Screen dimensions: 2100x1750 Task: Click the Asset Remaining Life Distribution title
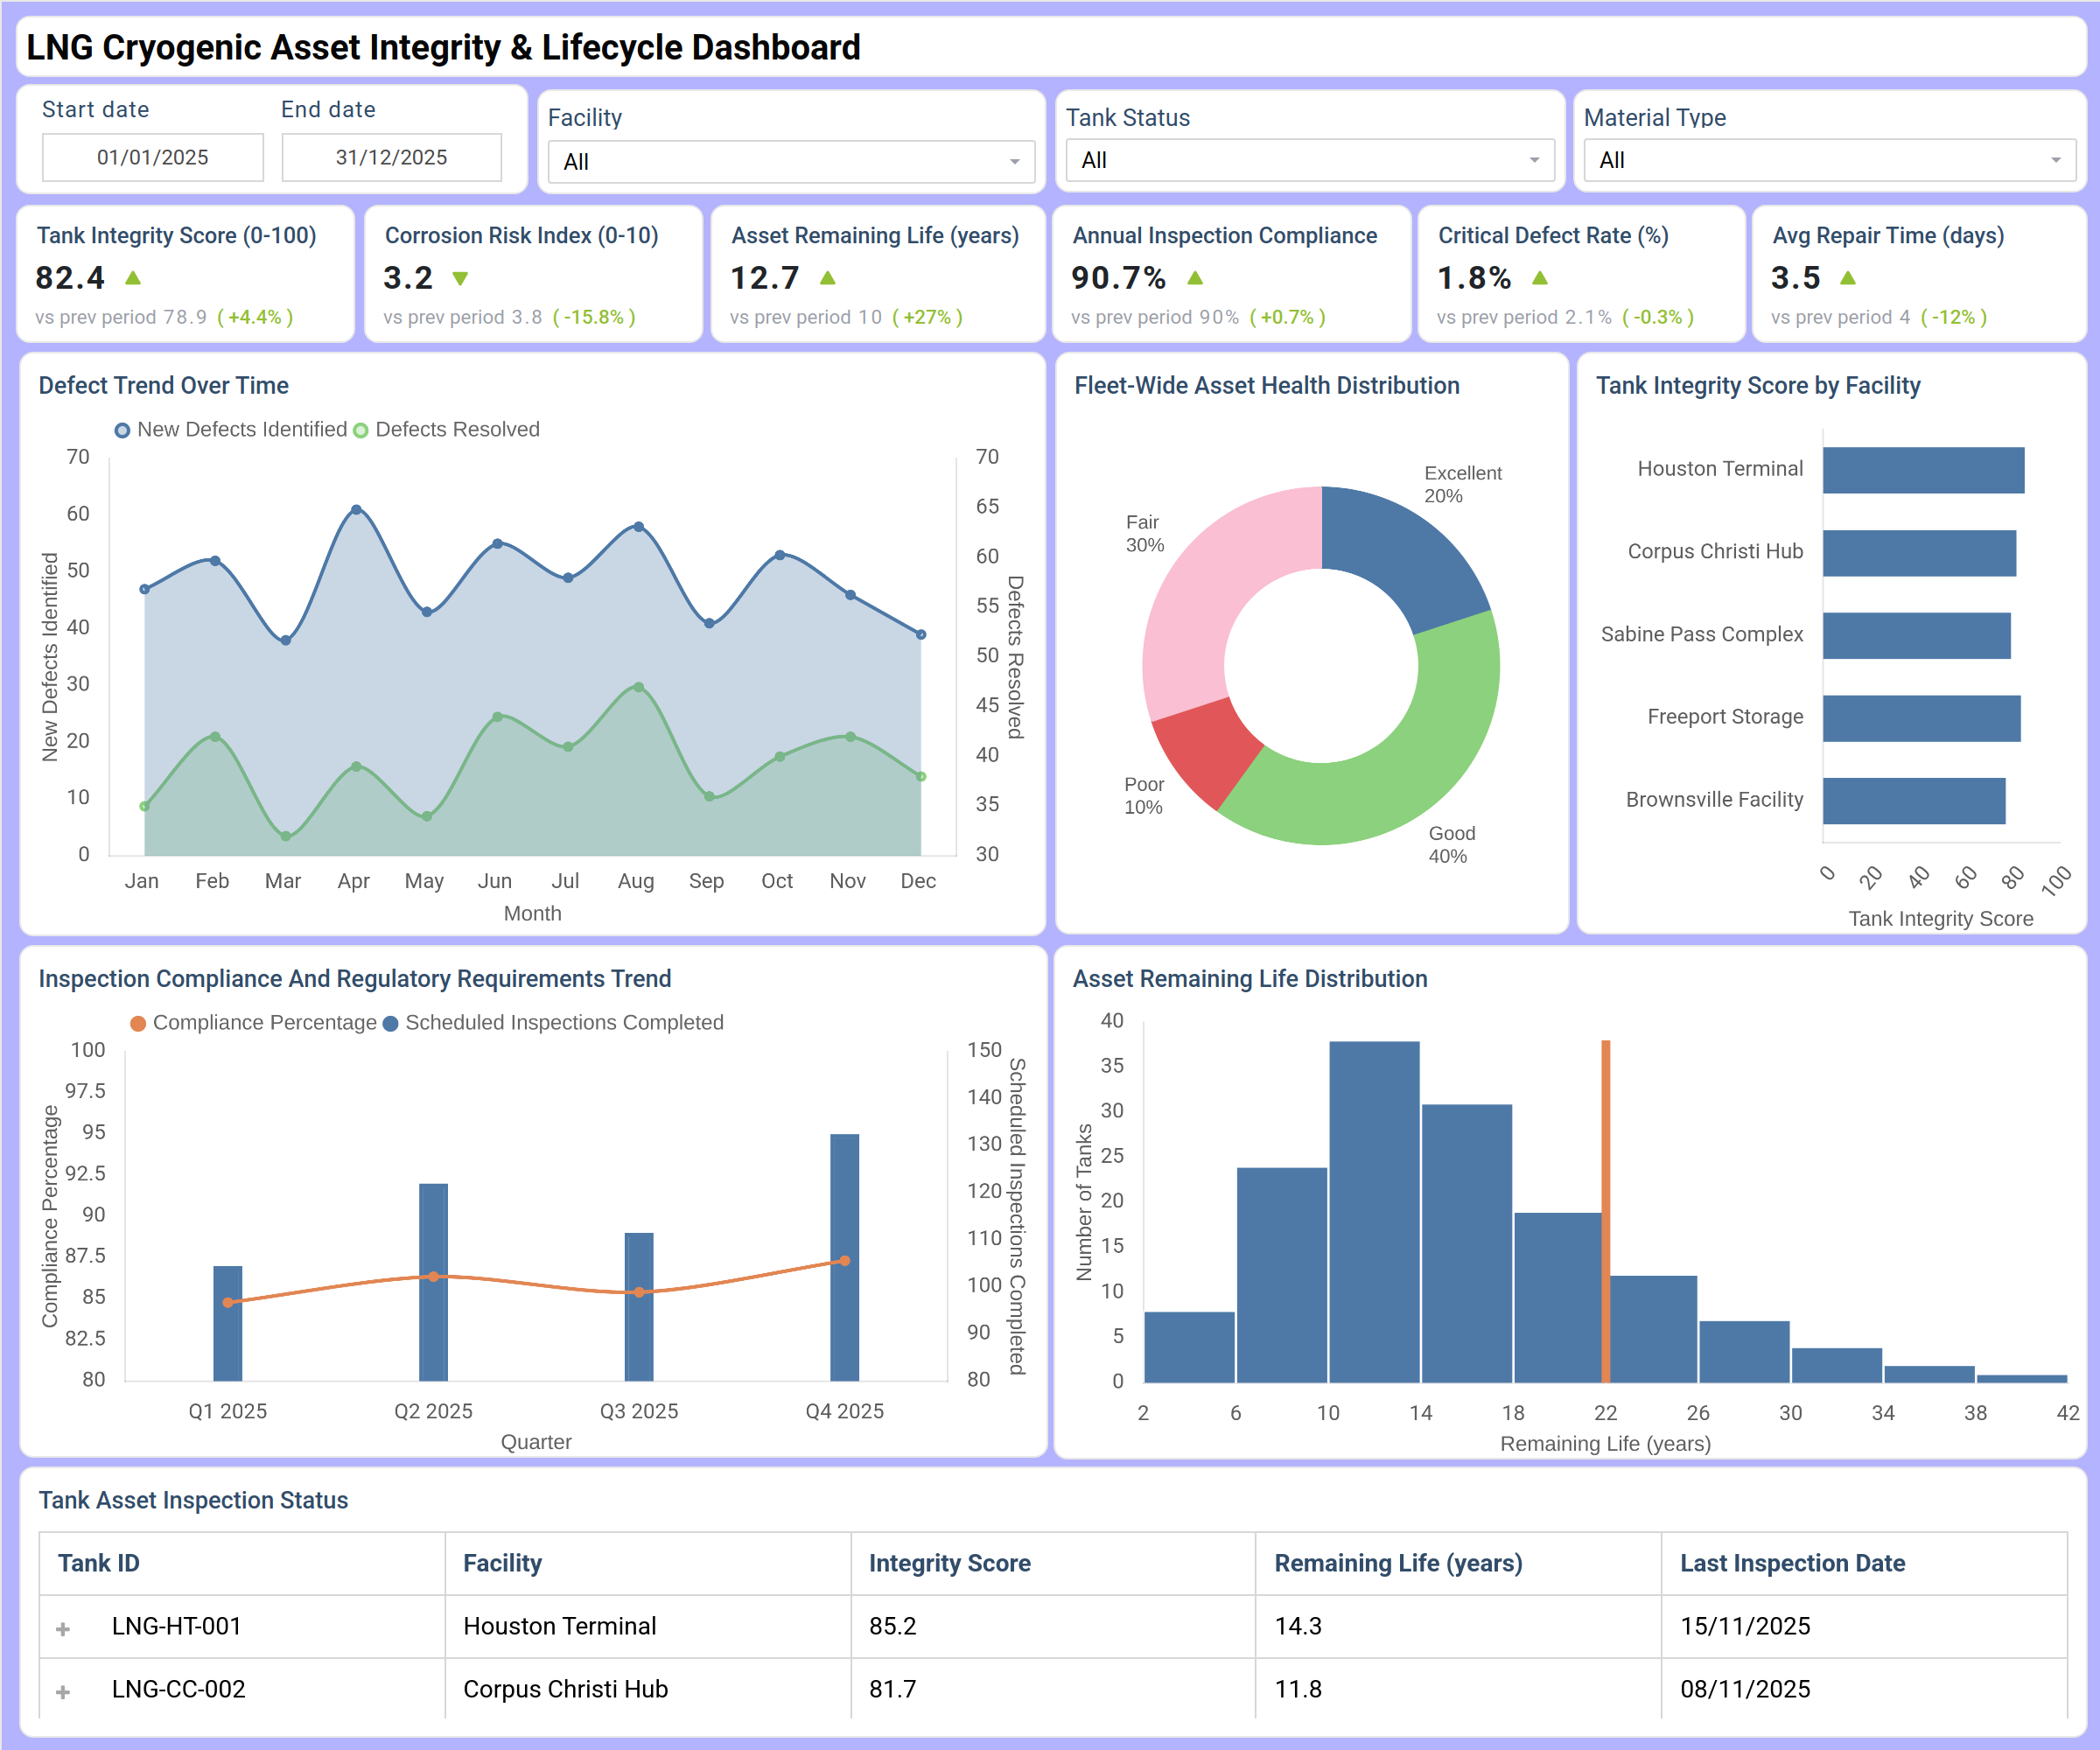[1250, 979]
